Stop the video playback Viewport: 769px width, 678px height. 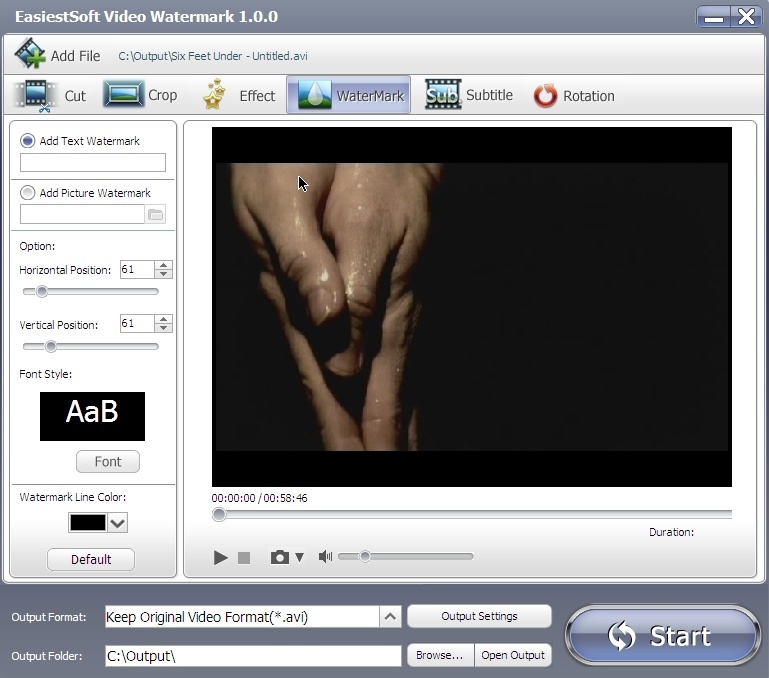(x=244, y=558)
